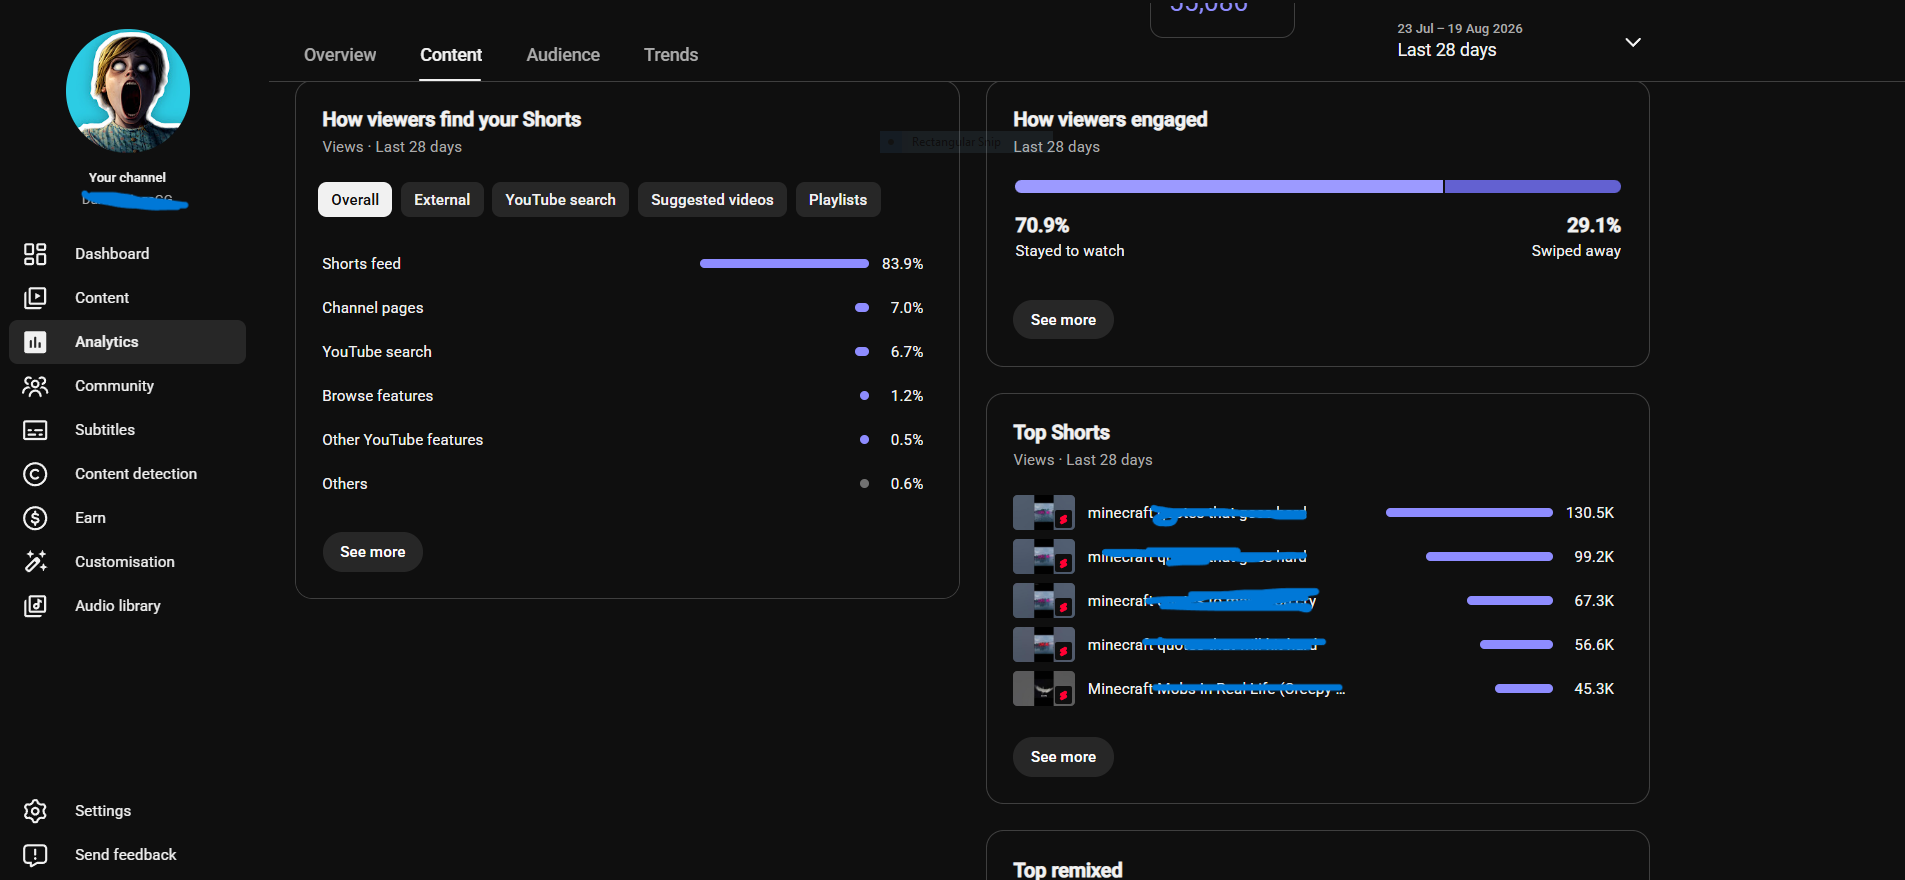Image resolution: width=1905 pixels, height=880 pixels.
Task: Click the Your channel label
Action: (x=127, y=178)
